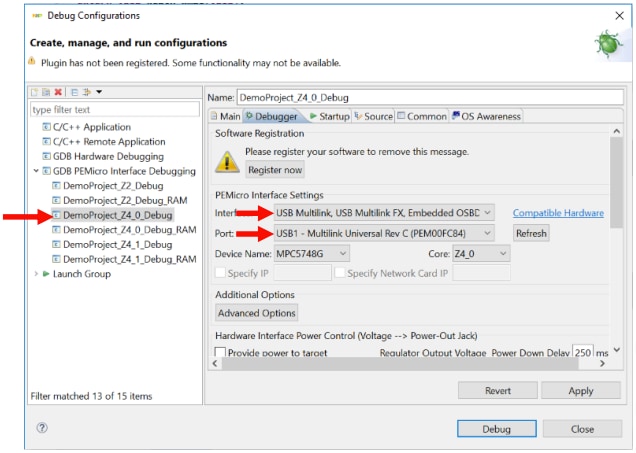Select DemoProject_Z2_Debug configuration

113,185
